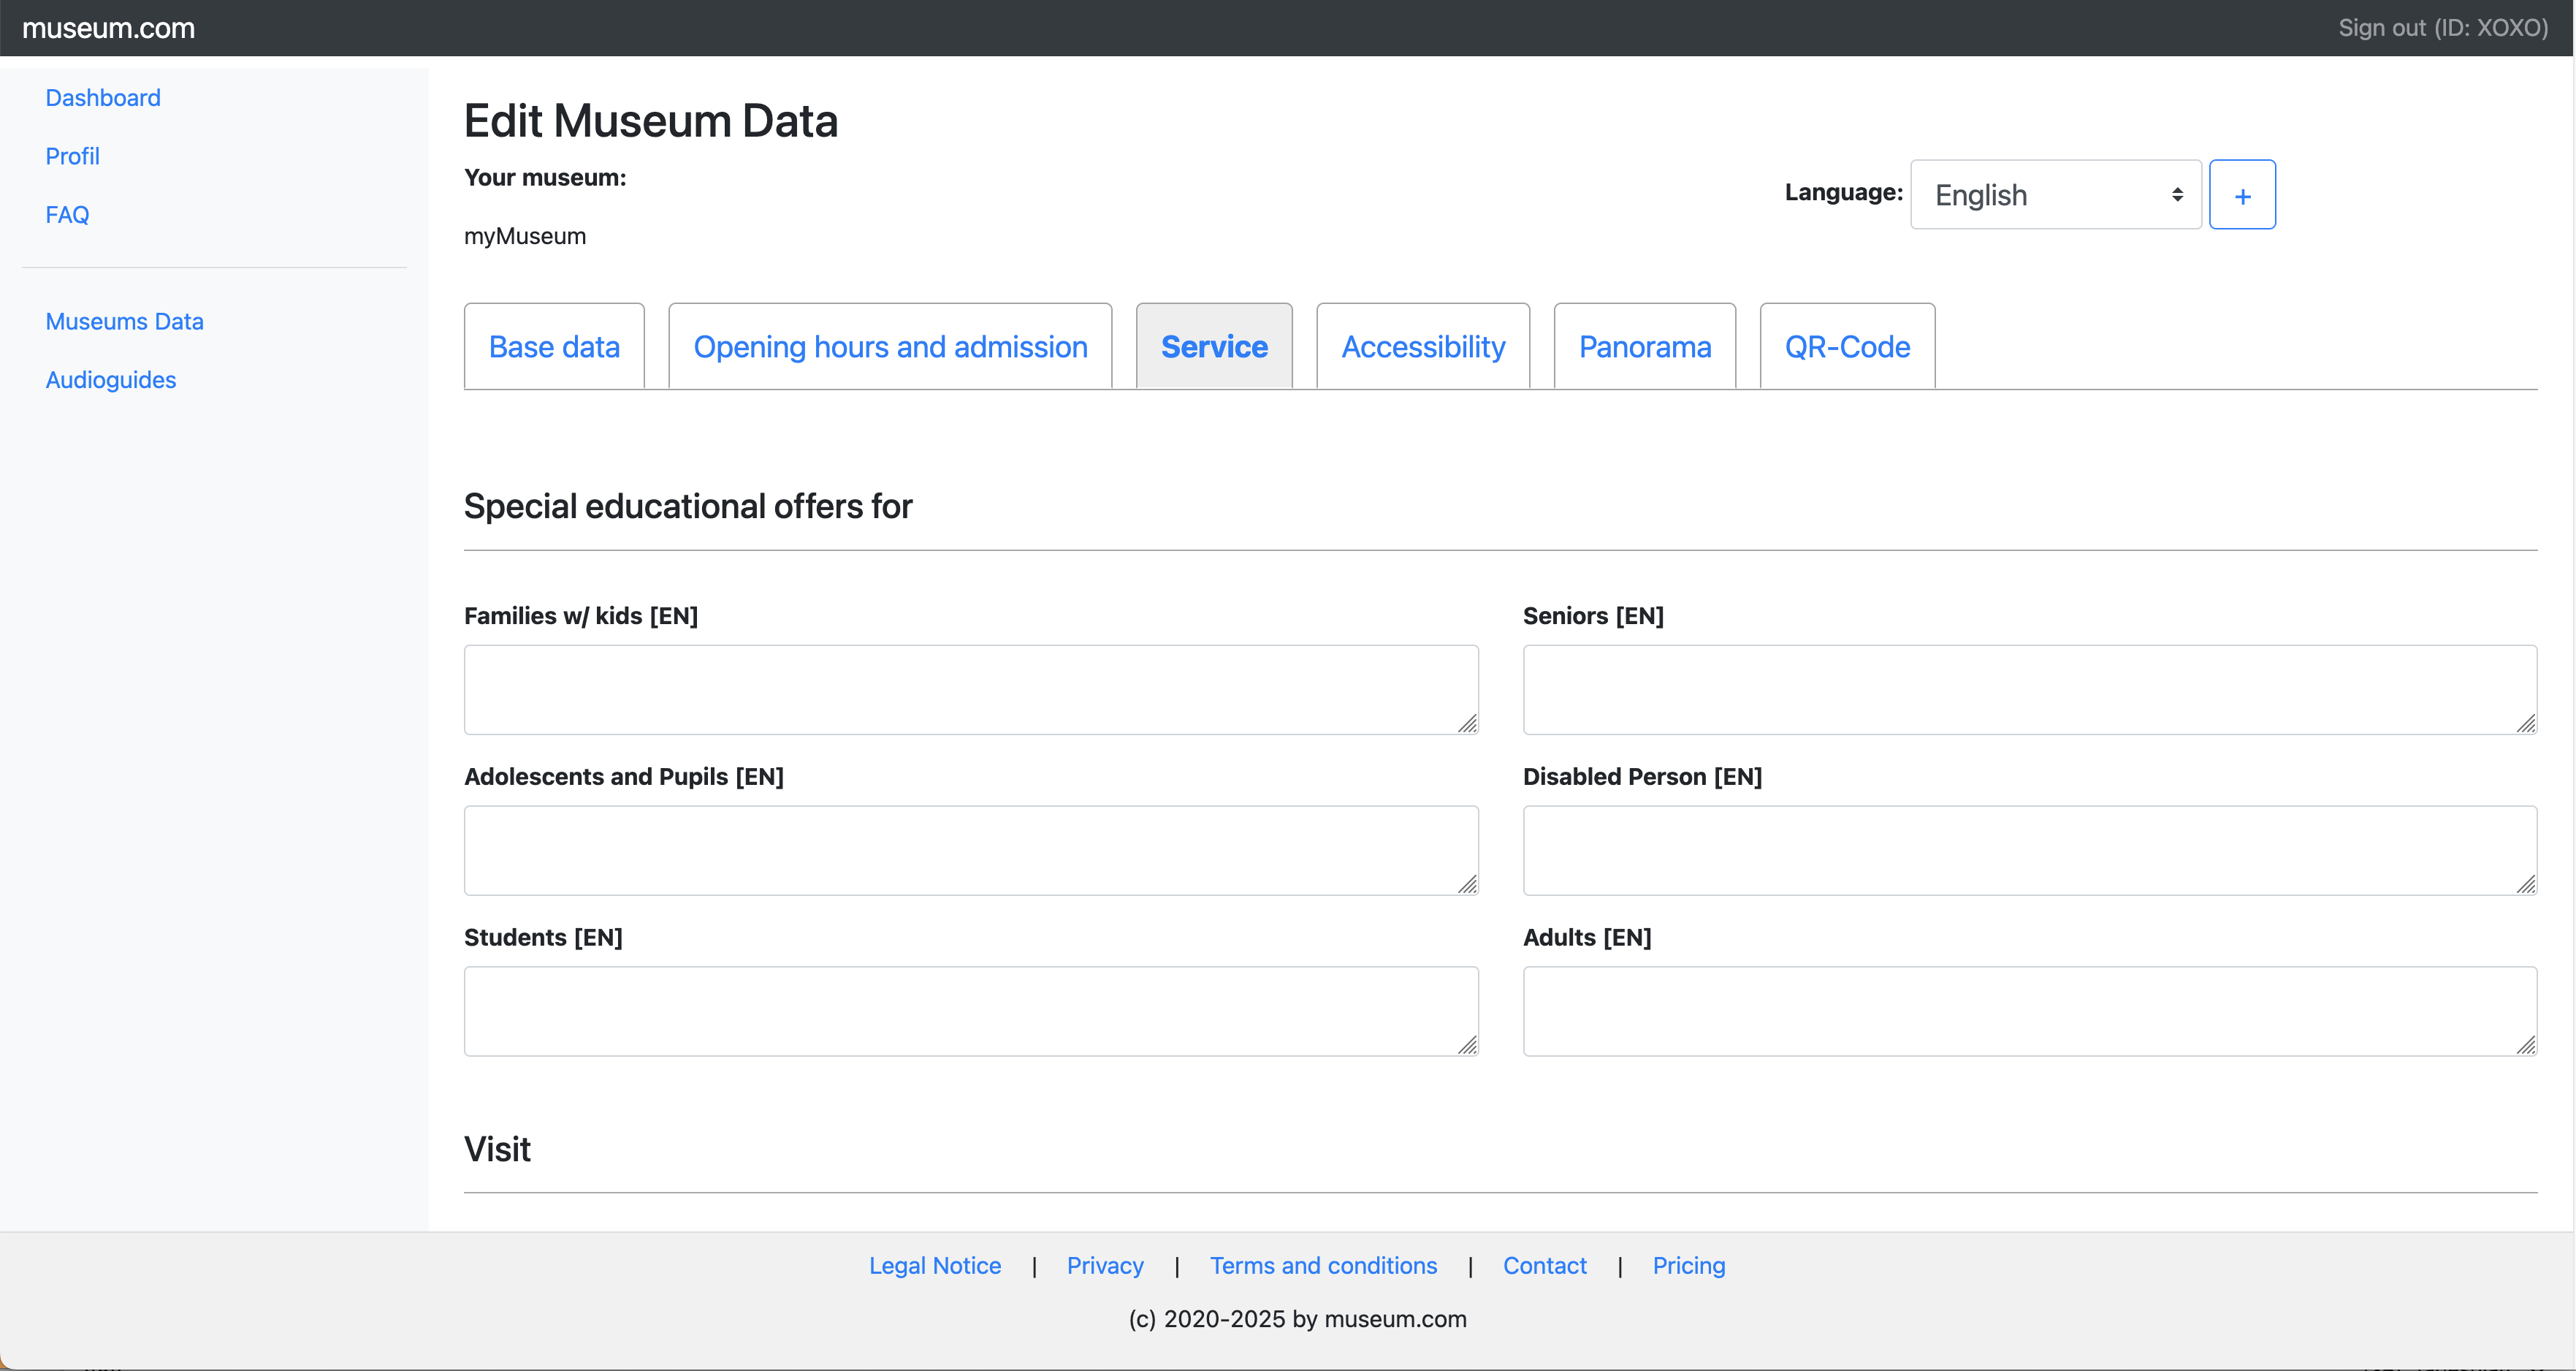Open Opening hours and admission tab
Image resolution: width=2576 pixels, height=1371 pixels.
[890, 347]
